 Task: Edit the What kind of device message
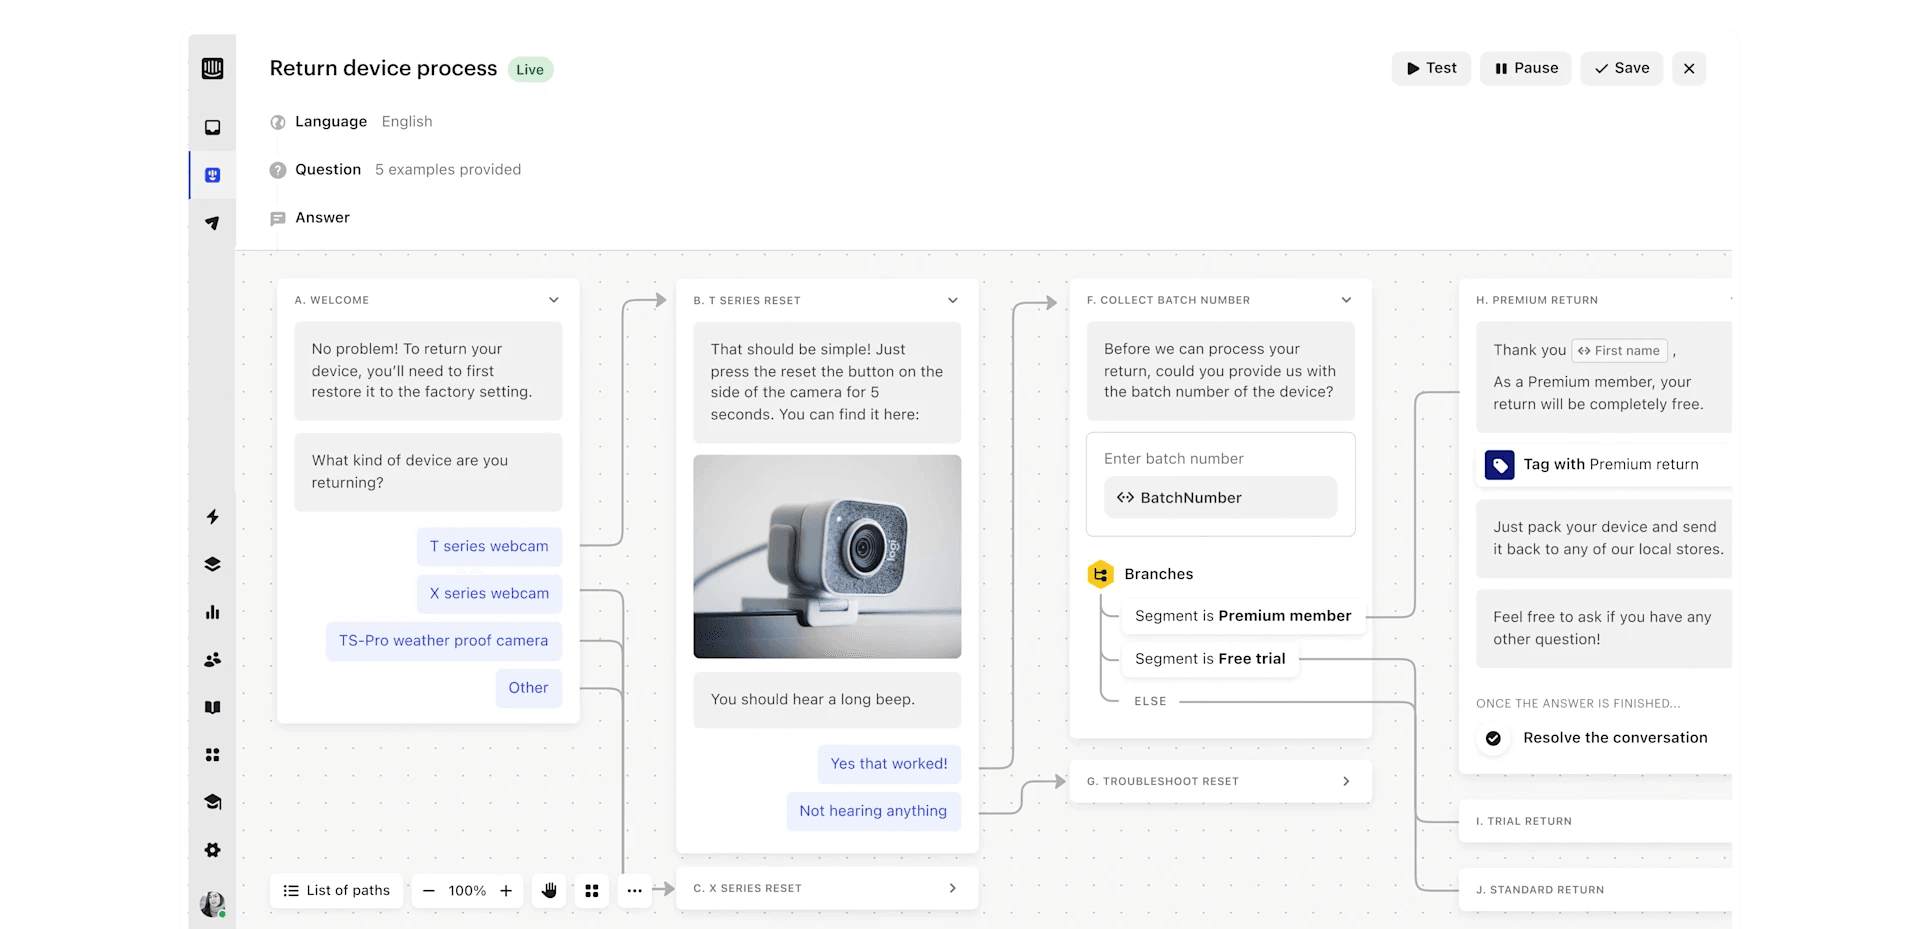(428, 472)
